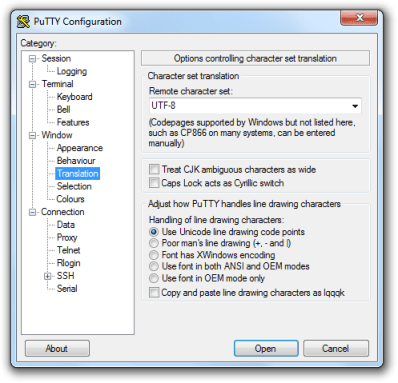Screen dimensions: 398x383
Task: Select Use Unicode line drawing code points
Action: tap(154, 232)
